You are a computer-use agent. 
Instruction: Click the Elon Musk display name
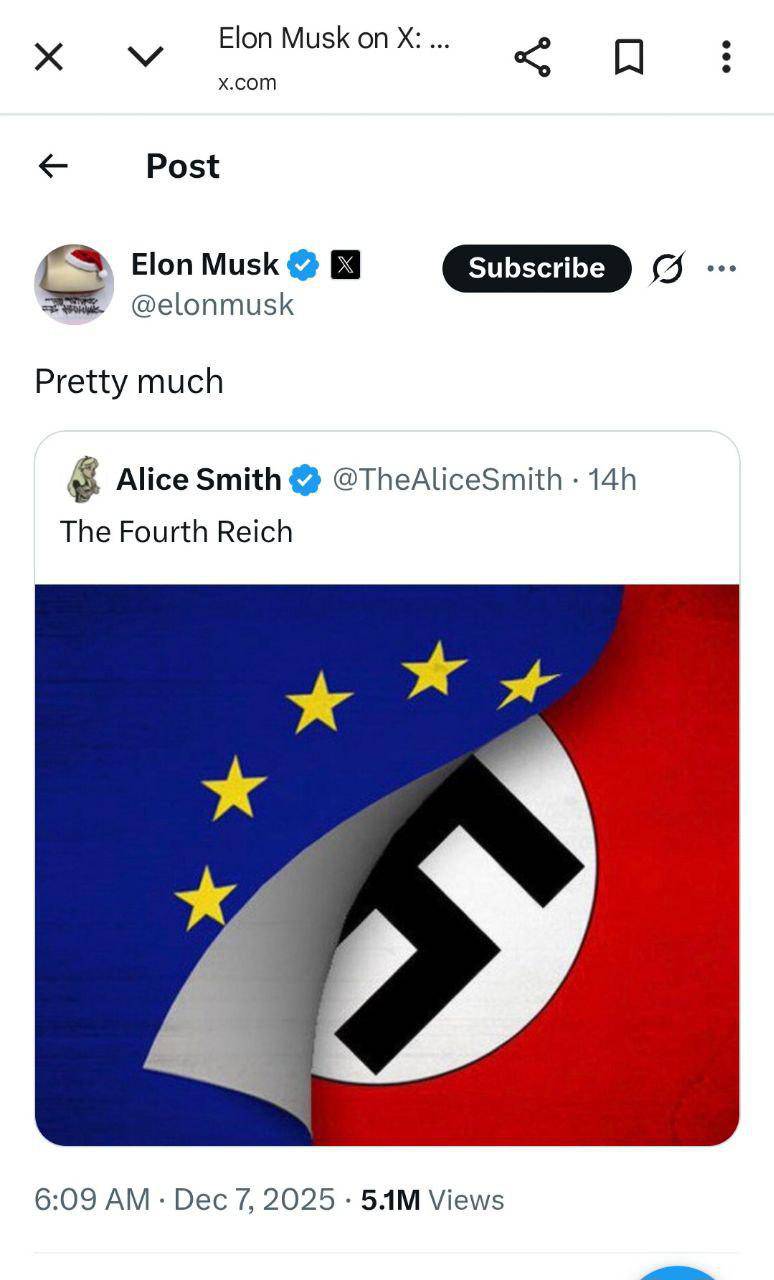coord(205,265)
